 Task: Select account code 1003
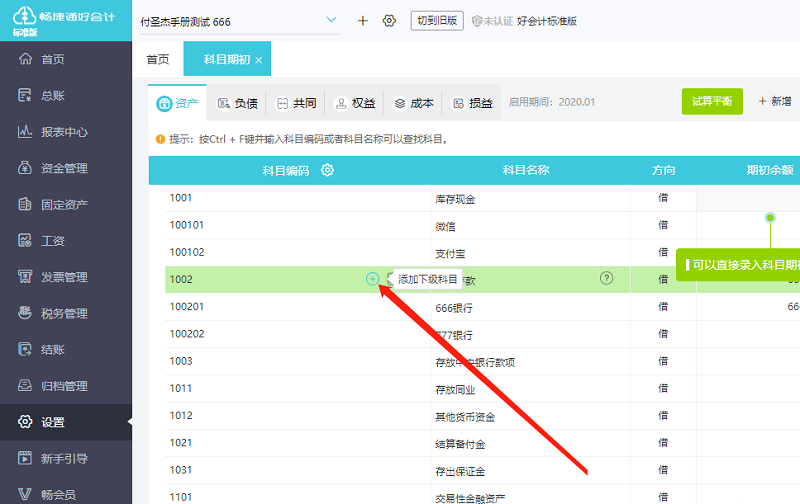181,361
